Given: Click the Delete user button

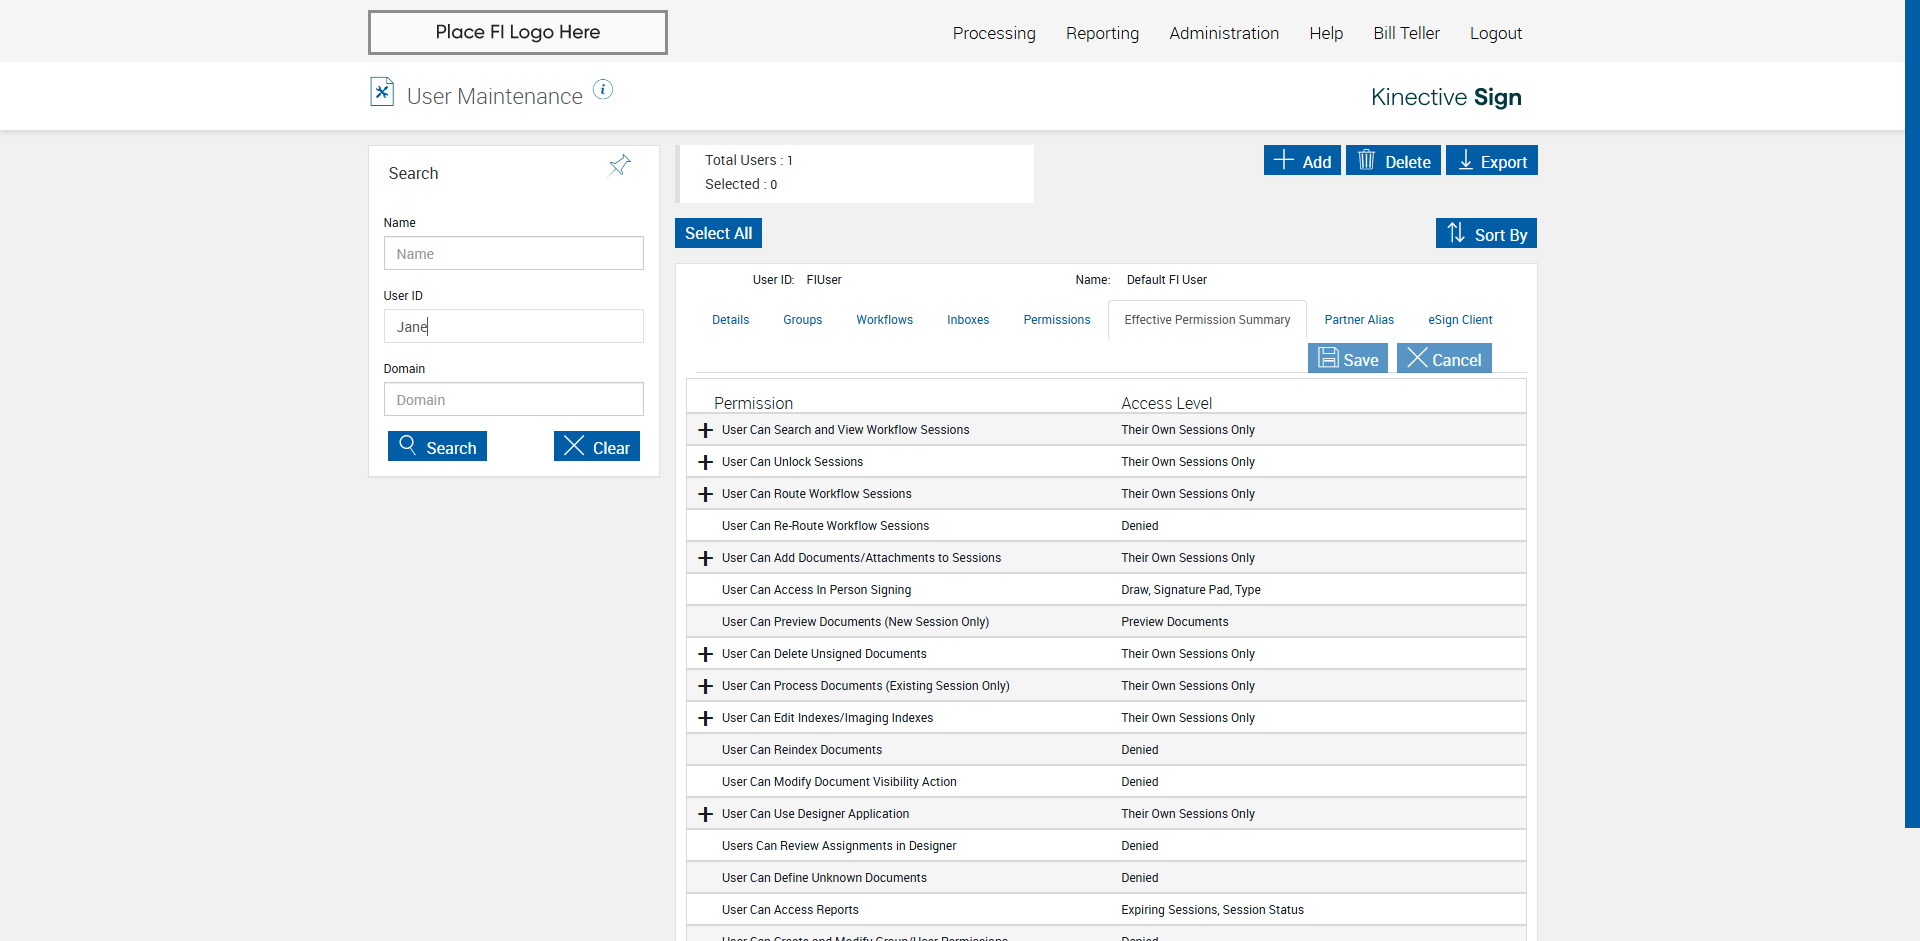Looking at the screenshot, I should pyautogui.click(x=1393, y=161).
